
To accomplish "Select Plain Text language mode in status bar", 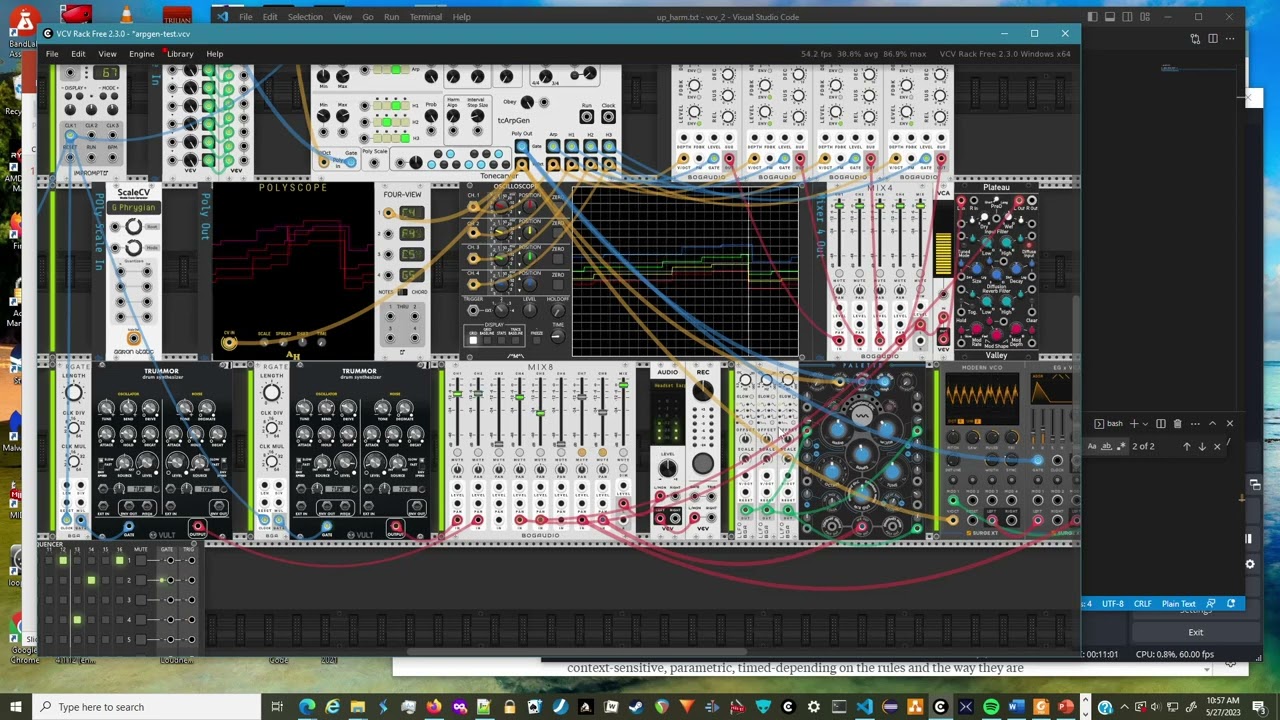I will tap(1178, 604).
